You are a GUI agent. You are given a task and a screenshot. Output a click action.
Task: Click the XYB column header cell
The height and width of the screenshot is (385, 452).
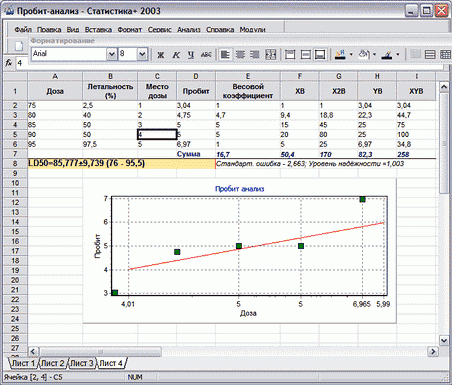(416, 91)
